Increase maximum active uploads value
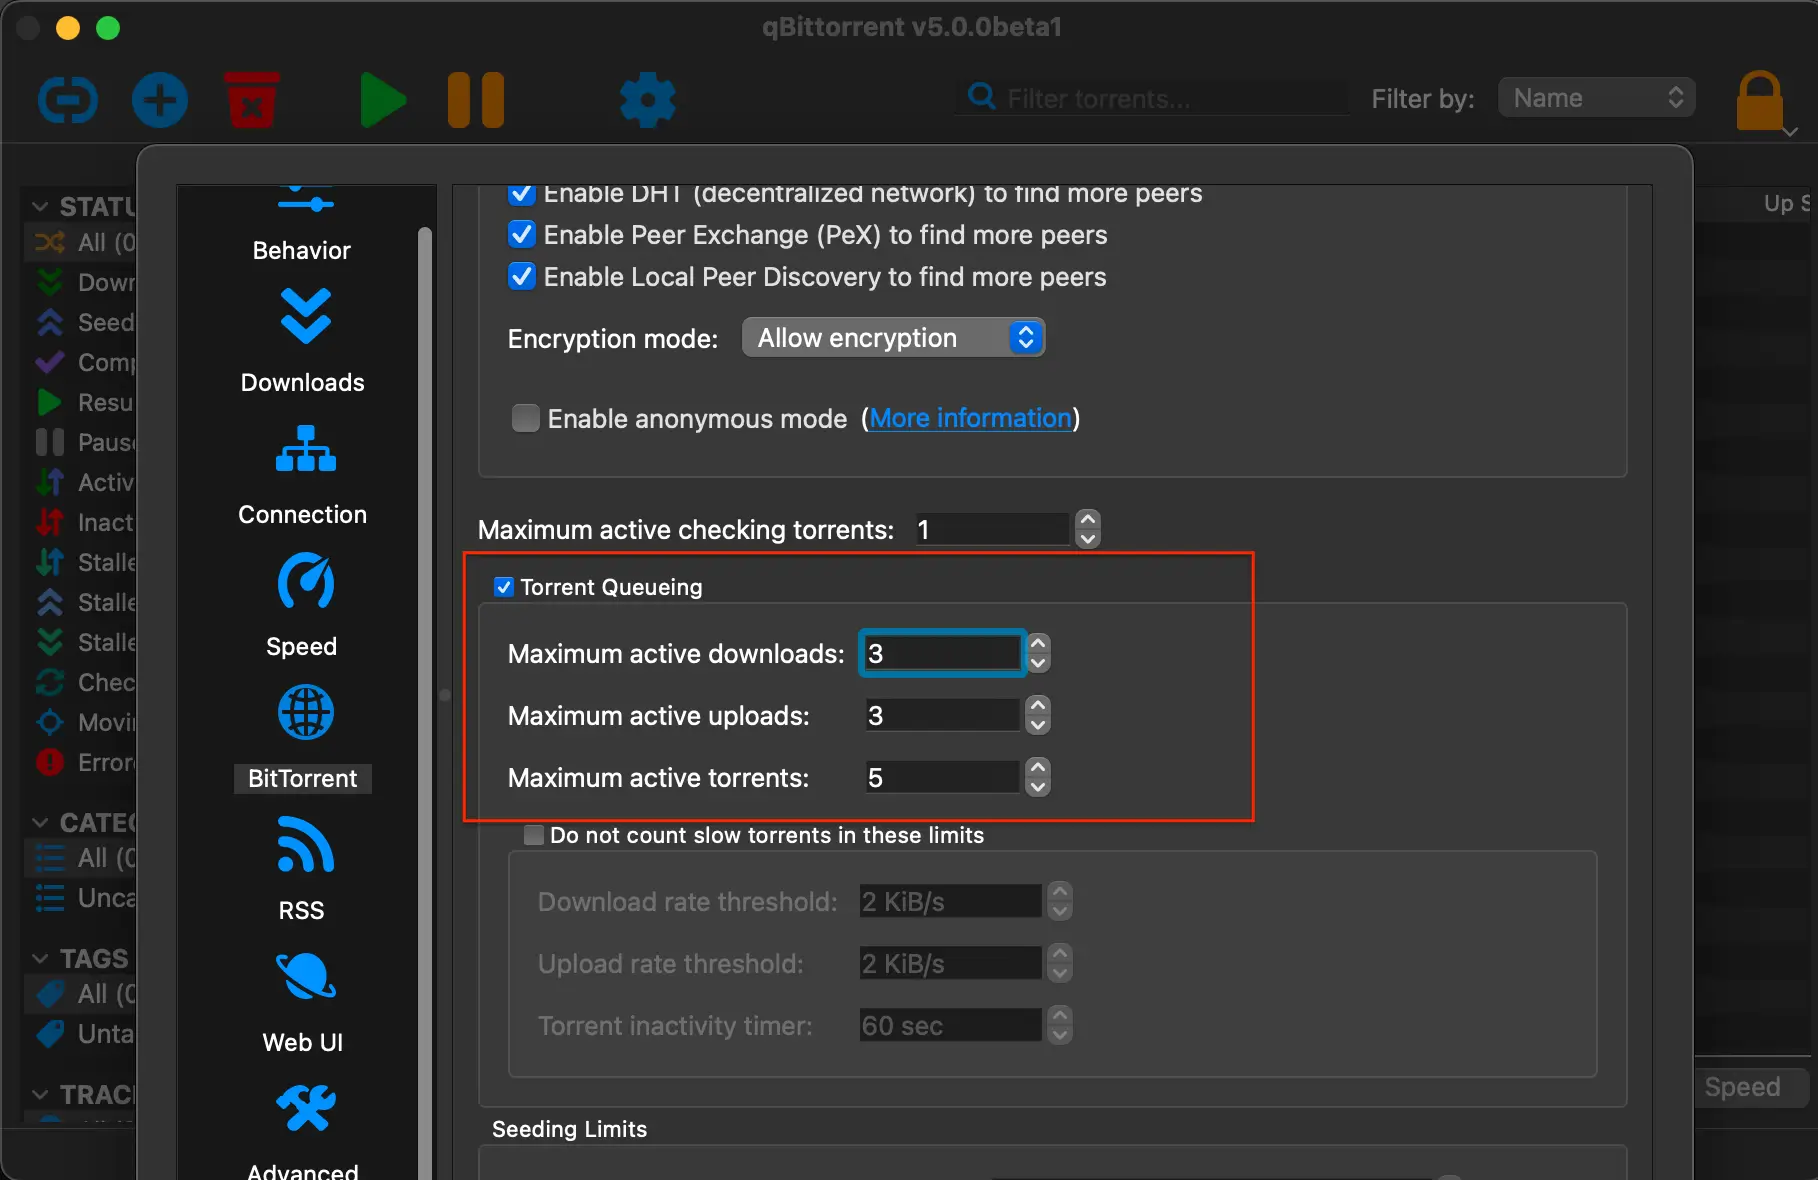This screenshot has width=1818, height=1180. 1038,706
